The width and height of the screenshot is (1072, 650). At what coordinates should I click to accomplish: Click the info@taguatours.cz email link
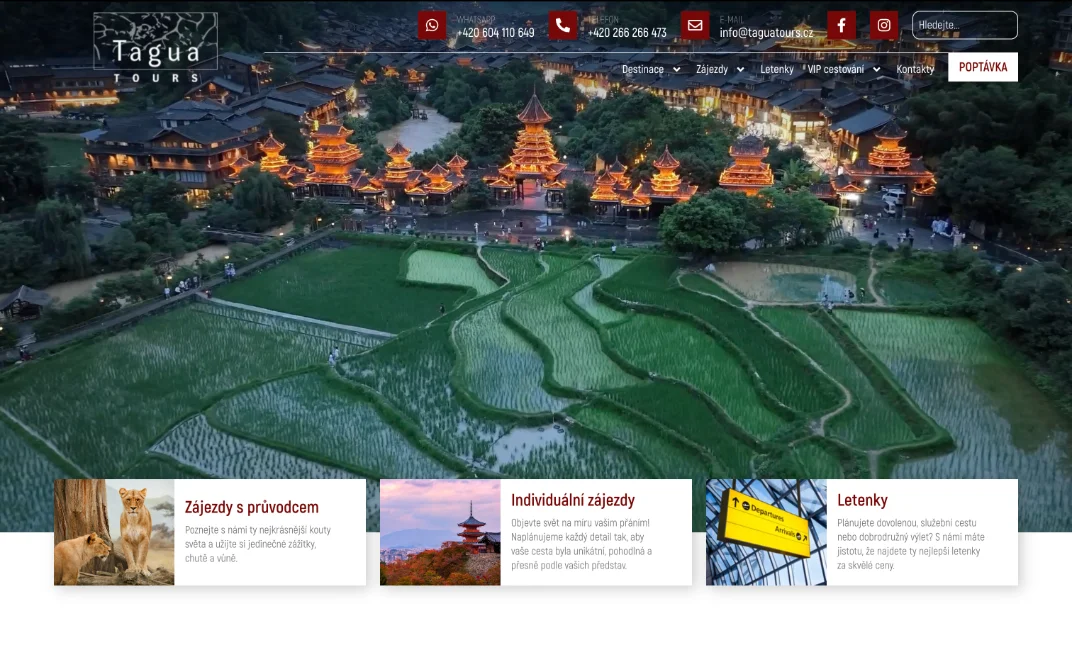pyautogui.click(x=766, y=32)
